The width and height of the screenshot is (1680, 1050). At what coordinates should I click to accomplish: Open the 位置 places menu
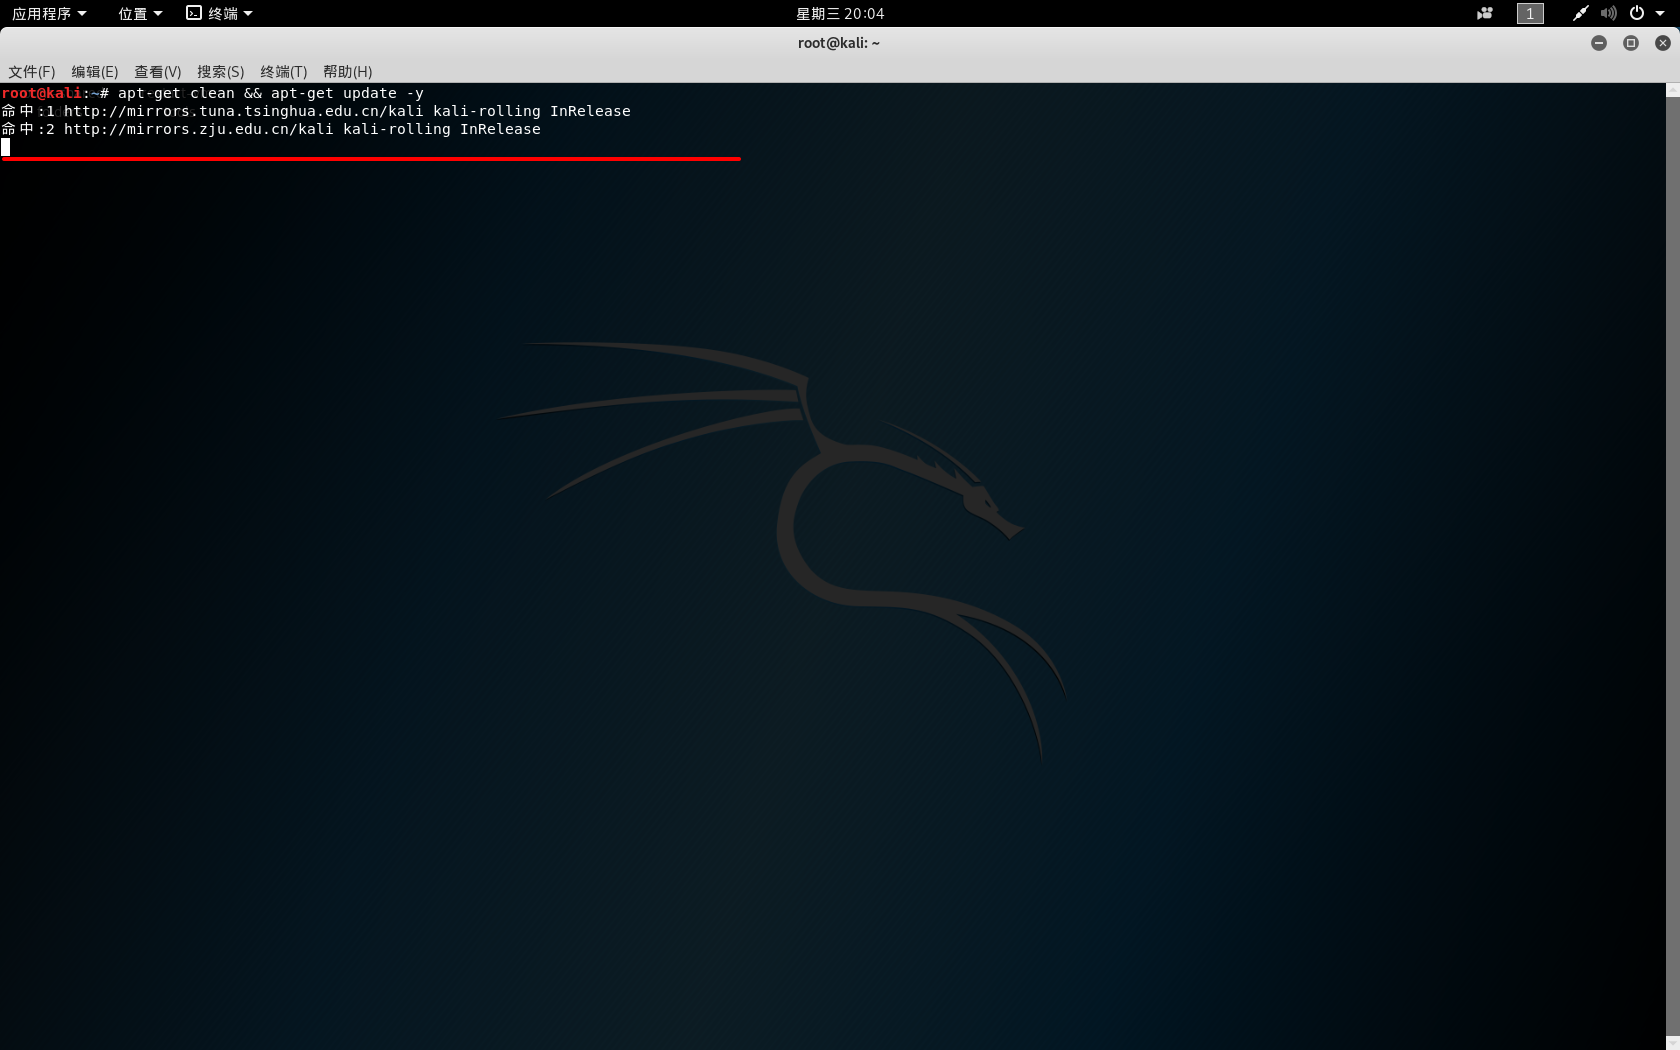[140, 13]
